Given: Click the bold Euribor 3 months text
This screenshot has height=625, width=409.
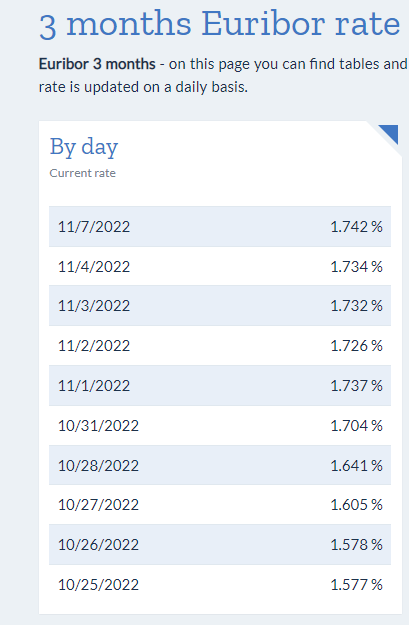Looking at the screenshot, I should click(97, 64).
